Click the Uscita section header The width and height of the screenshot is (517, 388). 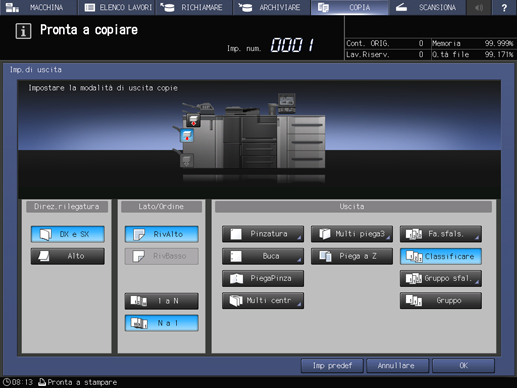pos(353,207)
